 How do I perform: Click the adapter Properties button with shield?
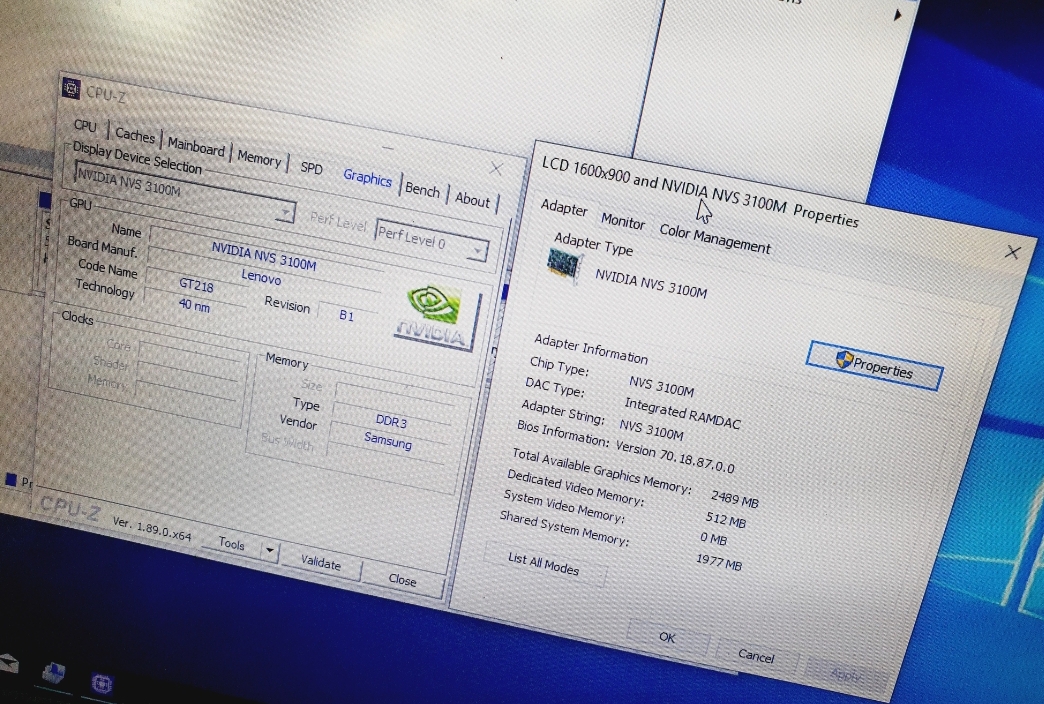point(874,366)
